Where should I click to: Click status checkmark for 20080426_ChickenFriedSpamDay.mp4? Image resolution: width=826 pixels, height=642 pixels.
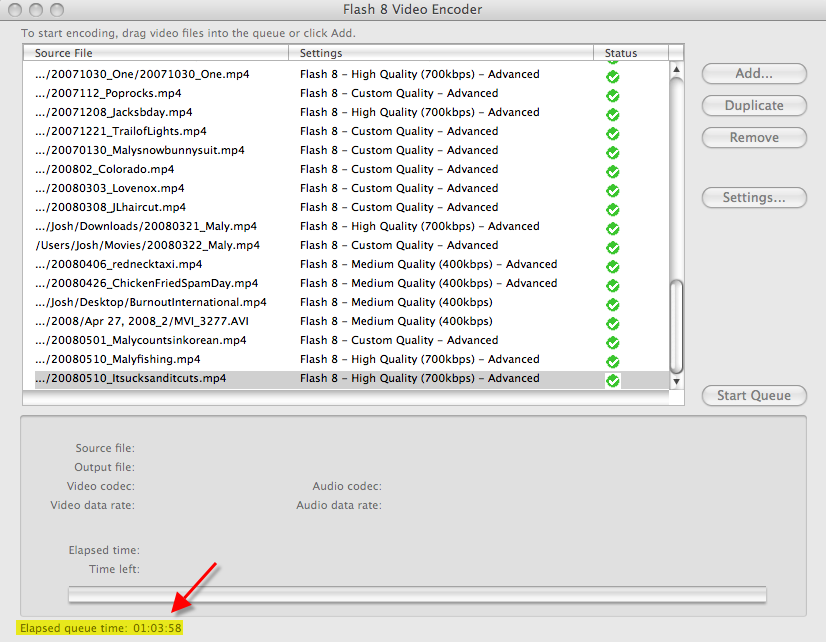(x=612, y=285)
